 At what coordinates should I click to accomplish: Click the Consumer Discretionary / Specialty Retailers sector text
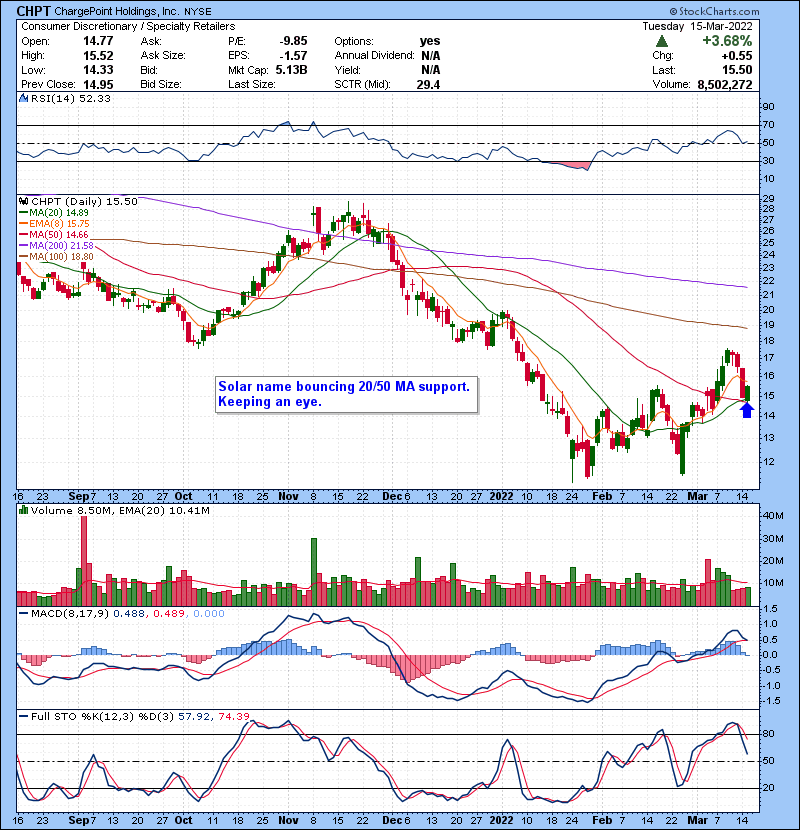pyautogui.click(x=128, y=26)
